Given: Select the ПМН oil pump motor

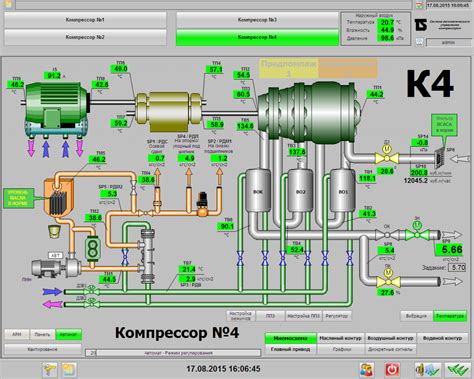Looking at the screenshot, I should click(x=45, y=268).
